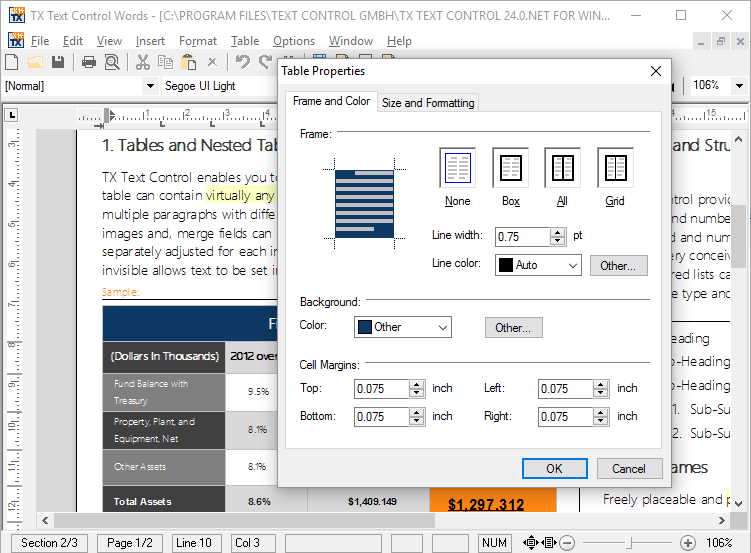Screen dimensions: 751x553
Task: Open Print Preview from the toolbar
Action: pyautogui.click(x=112, y=62)
